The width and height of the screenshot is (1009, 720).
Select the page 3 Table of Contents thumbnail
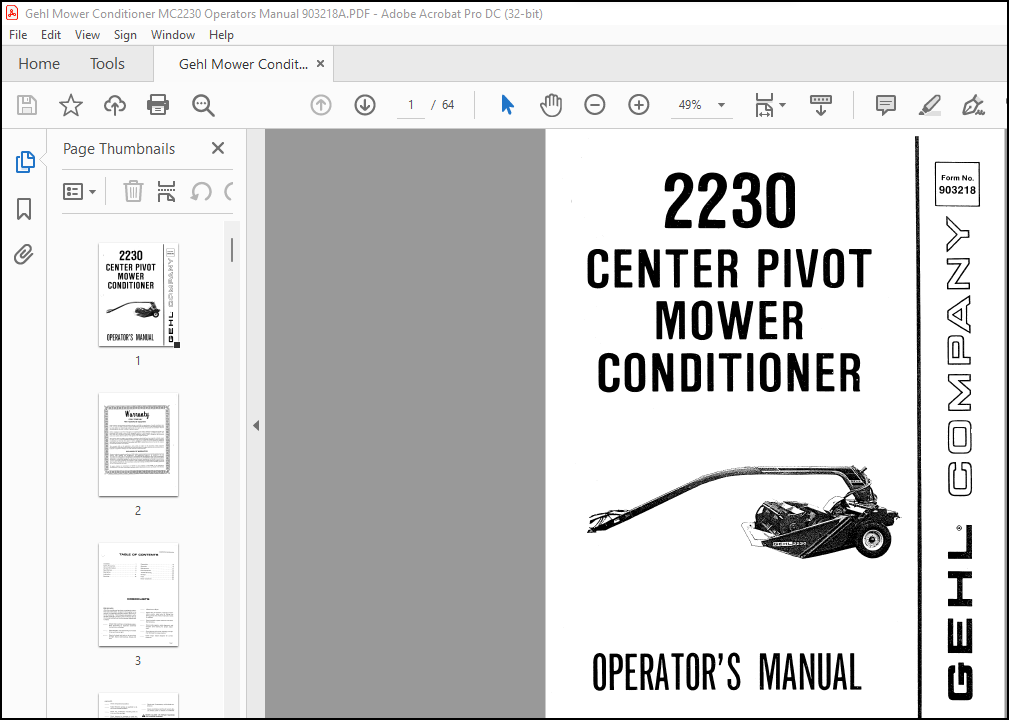(138, 595)
